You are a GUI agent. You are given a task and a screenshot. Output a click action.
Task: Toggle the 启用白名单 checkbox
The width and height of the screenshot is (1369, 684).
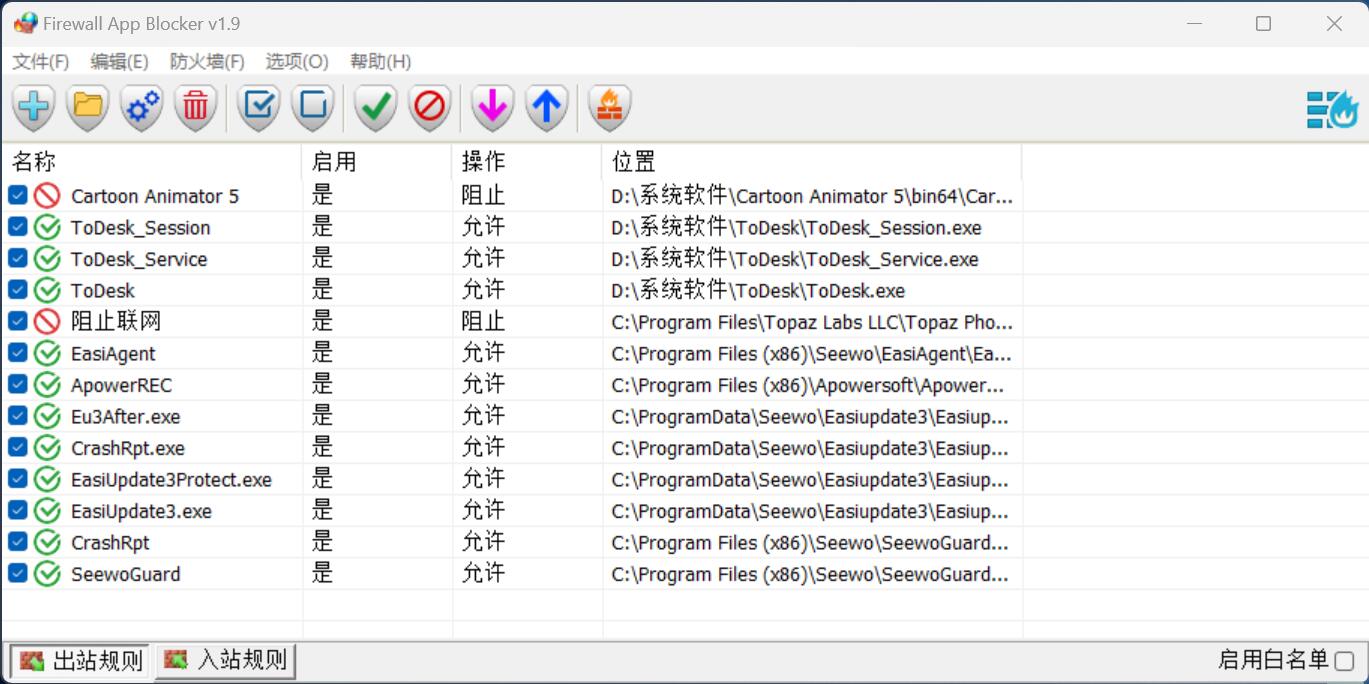point(1344,661)
